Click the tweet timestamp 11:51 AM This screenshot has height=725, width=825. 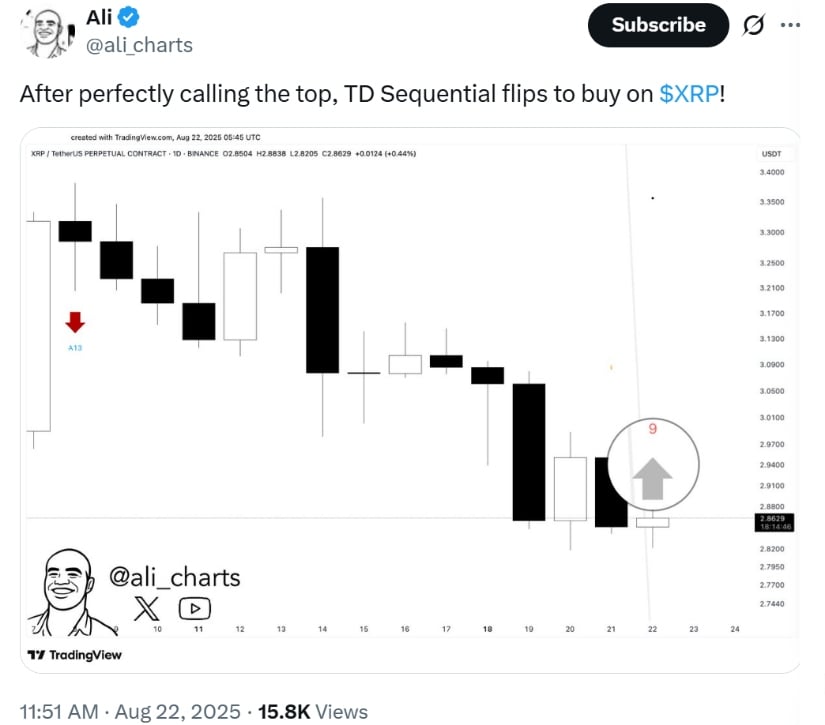[59, 712]
